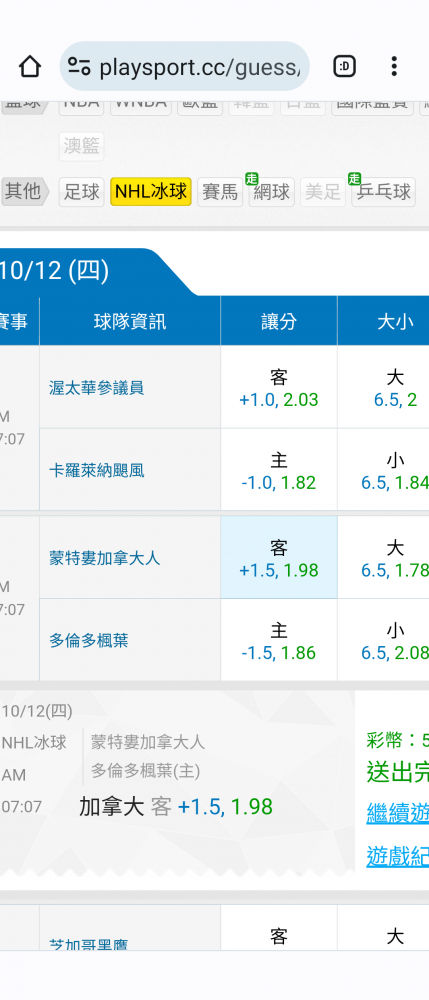The height and width of the screenshot is (1000, 429).
Task: Pick Ottawa 客 +1.0, 2.03 spread
Action: [x=279, y=387]
